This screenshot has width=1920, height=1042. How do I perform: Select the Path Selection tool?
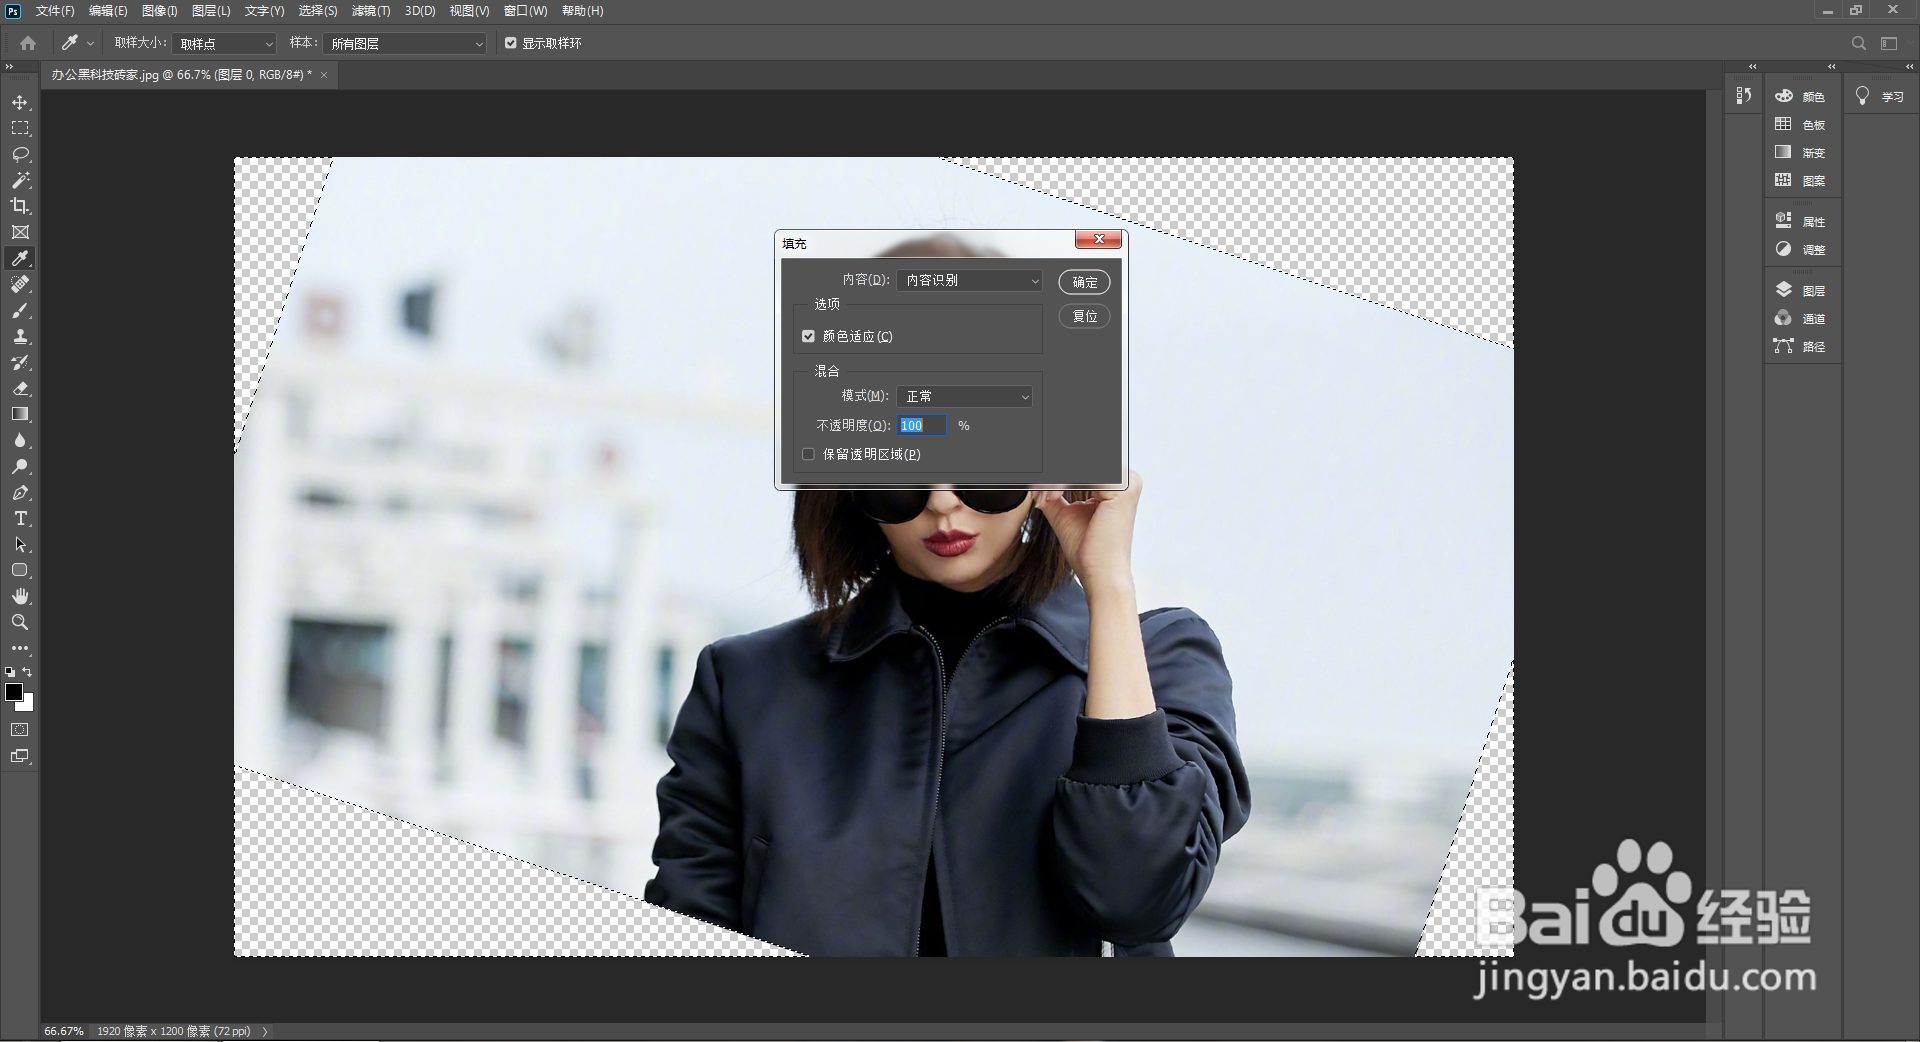tap(20, 545)
